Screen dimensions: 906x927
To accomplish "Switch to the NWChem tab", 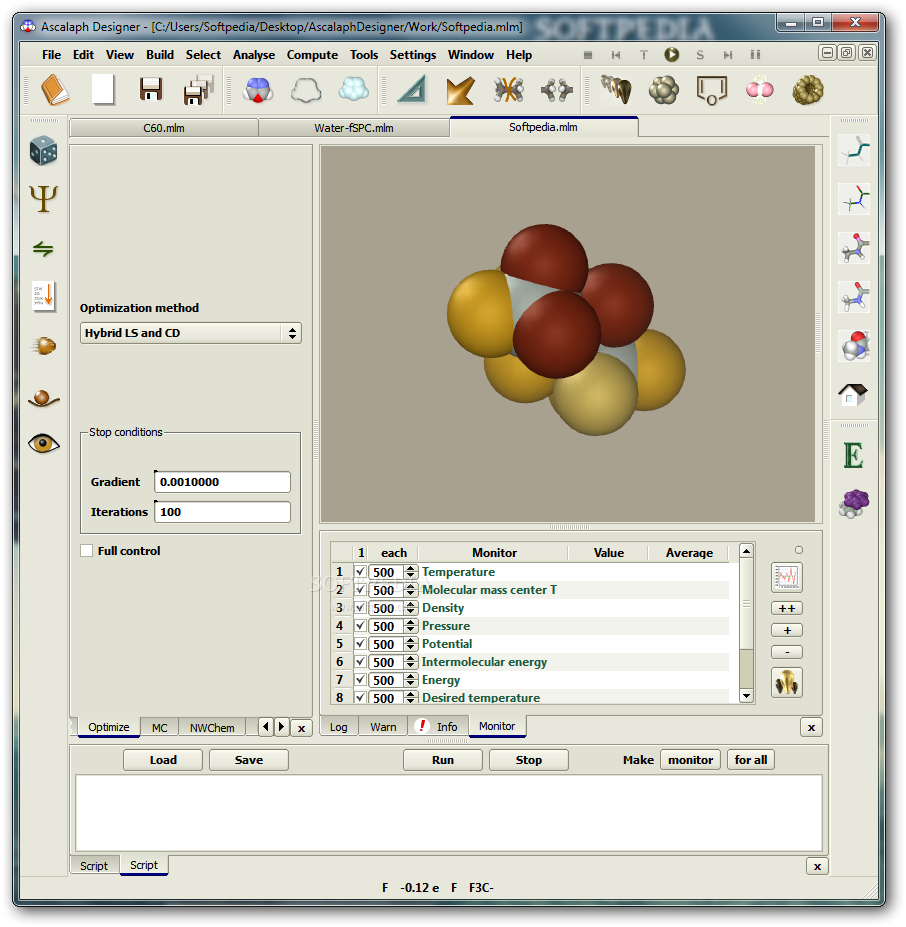I will (x=212, y=728).
